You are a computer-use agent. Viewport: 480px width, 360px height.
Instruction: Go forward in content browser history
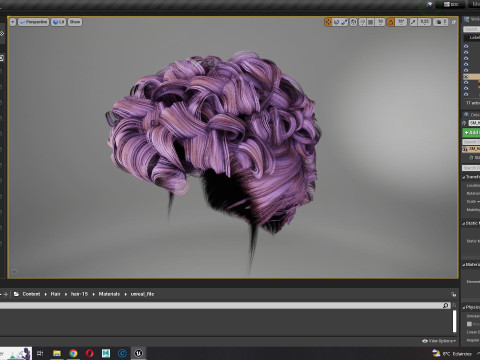coord(5,294)
